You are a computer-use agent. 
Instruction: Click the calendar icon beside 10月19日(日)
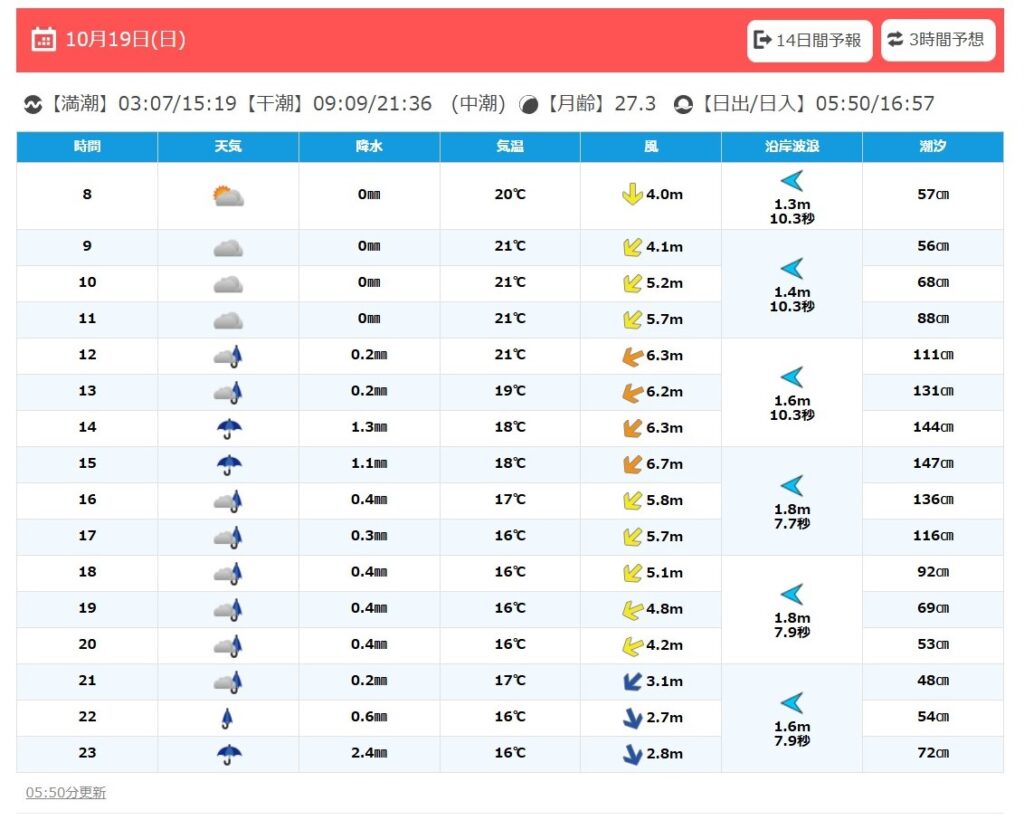point(43,40)
